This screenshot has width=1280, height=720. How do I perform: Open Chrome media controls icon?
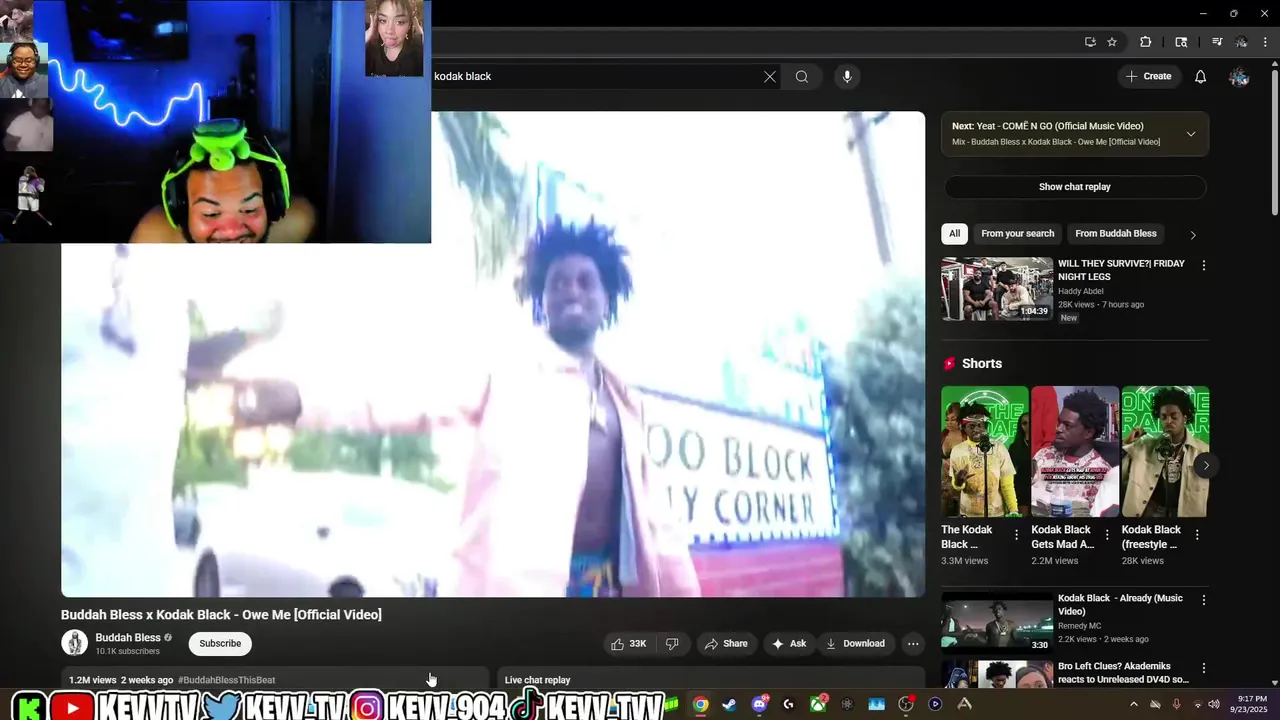point(1217,42)
